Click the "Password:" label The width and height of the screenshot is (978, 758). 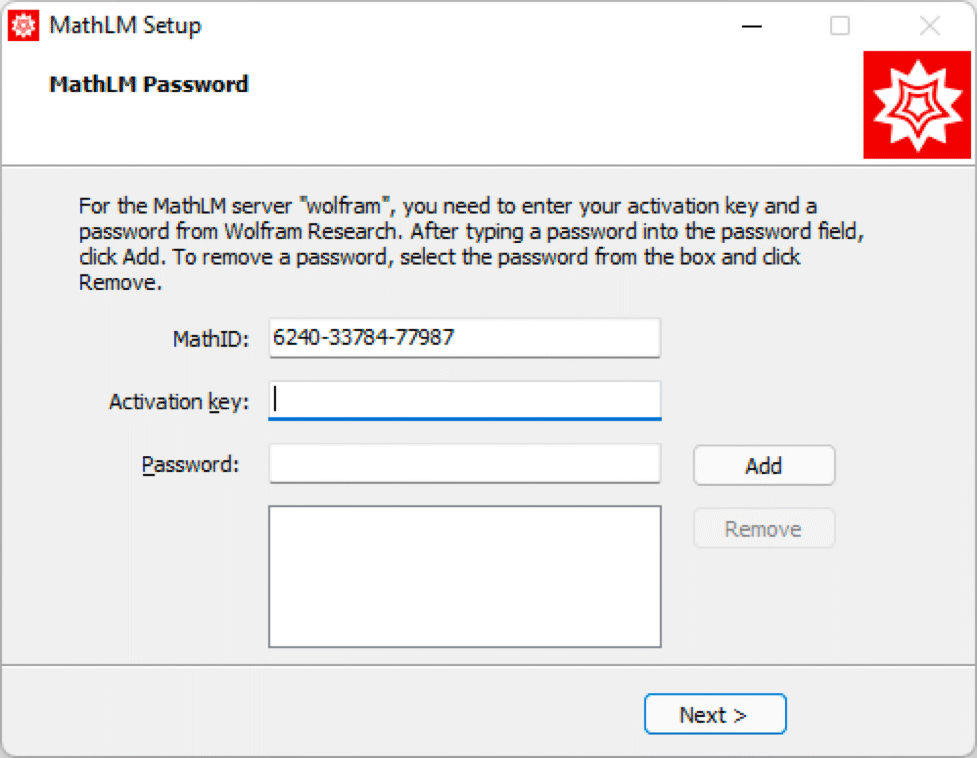190,465
